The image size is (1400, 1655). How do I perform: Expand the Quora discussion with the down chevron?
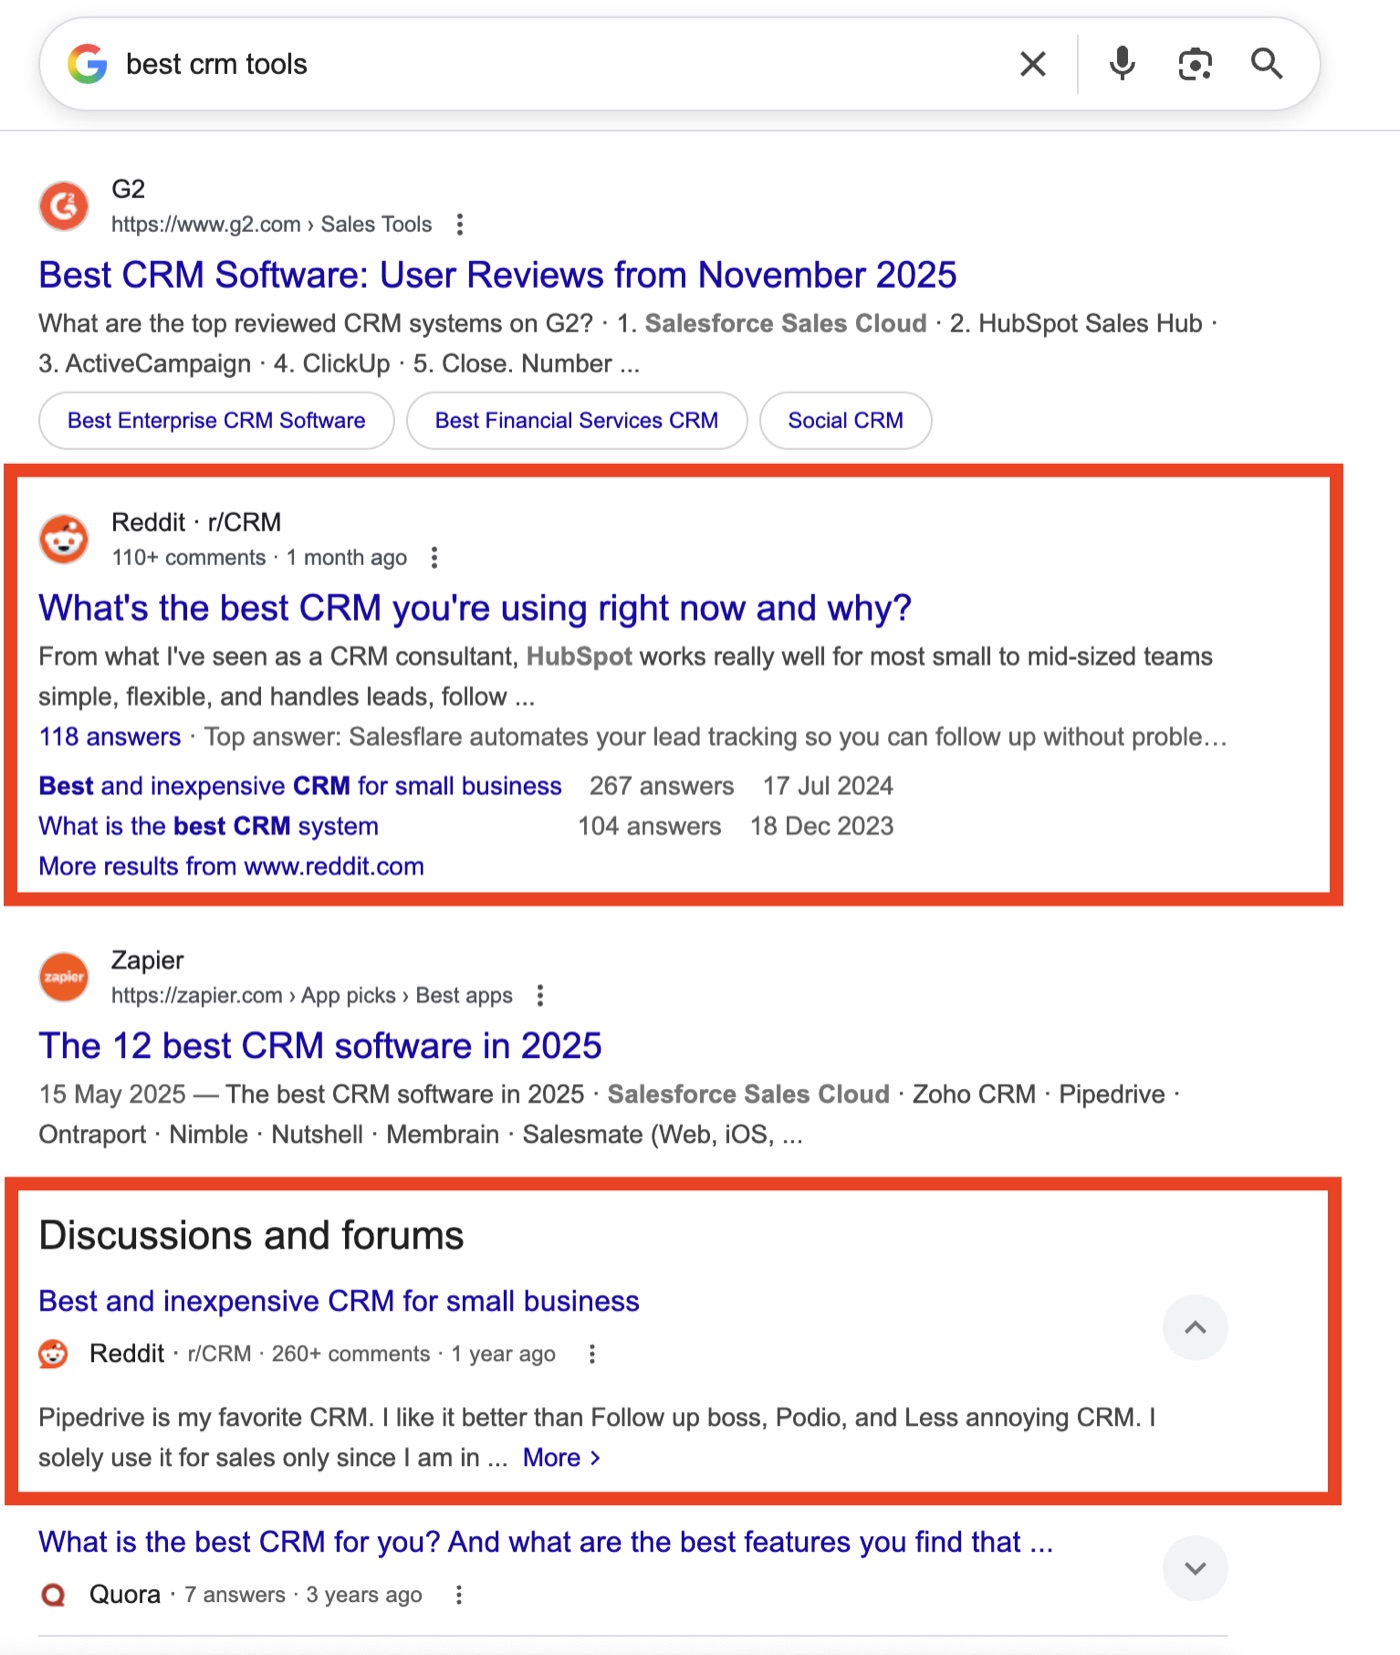[1195, 1568]
